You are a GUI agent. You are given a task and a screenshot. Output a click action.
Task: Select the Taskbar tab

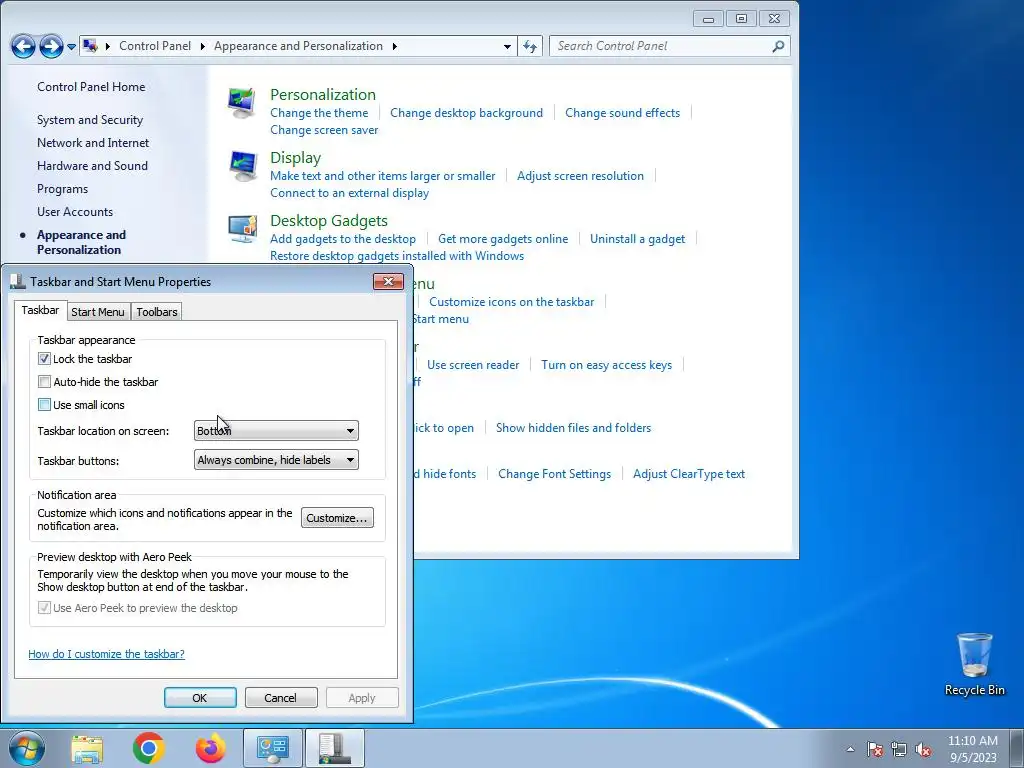(40, 310)
